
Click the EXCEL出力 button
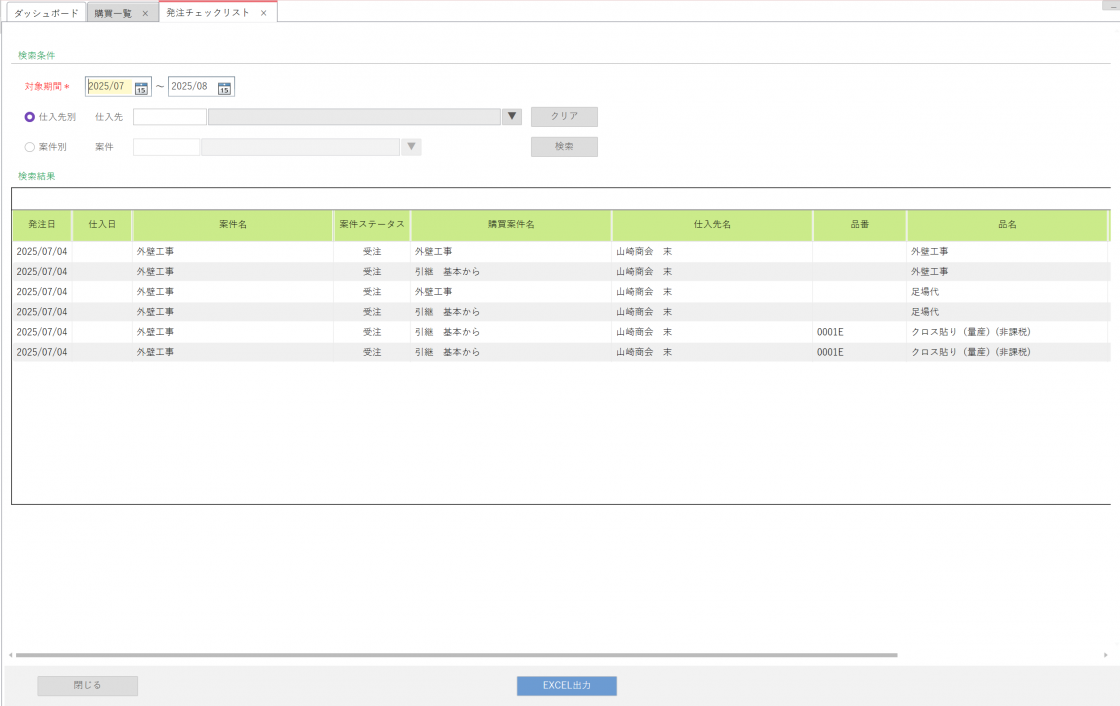(566, 686)
